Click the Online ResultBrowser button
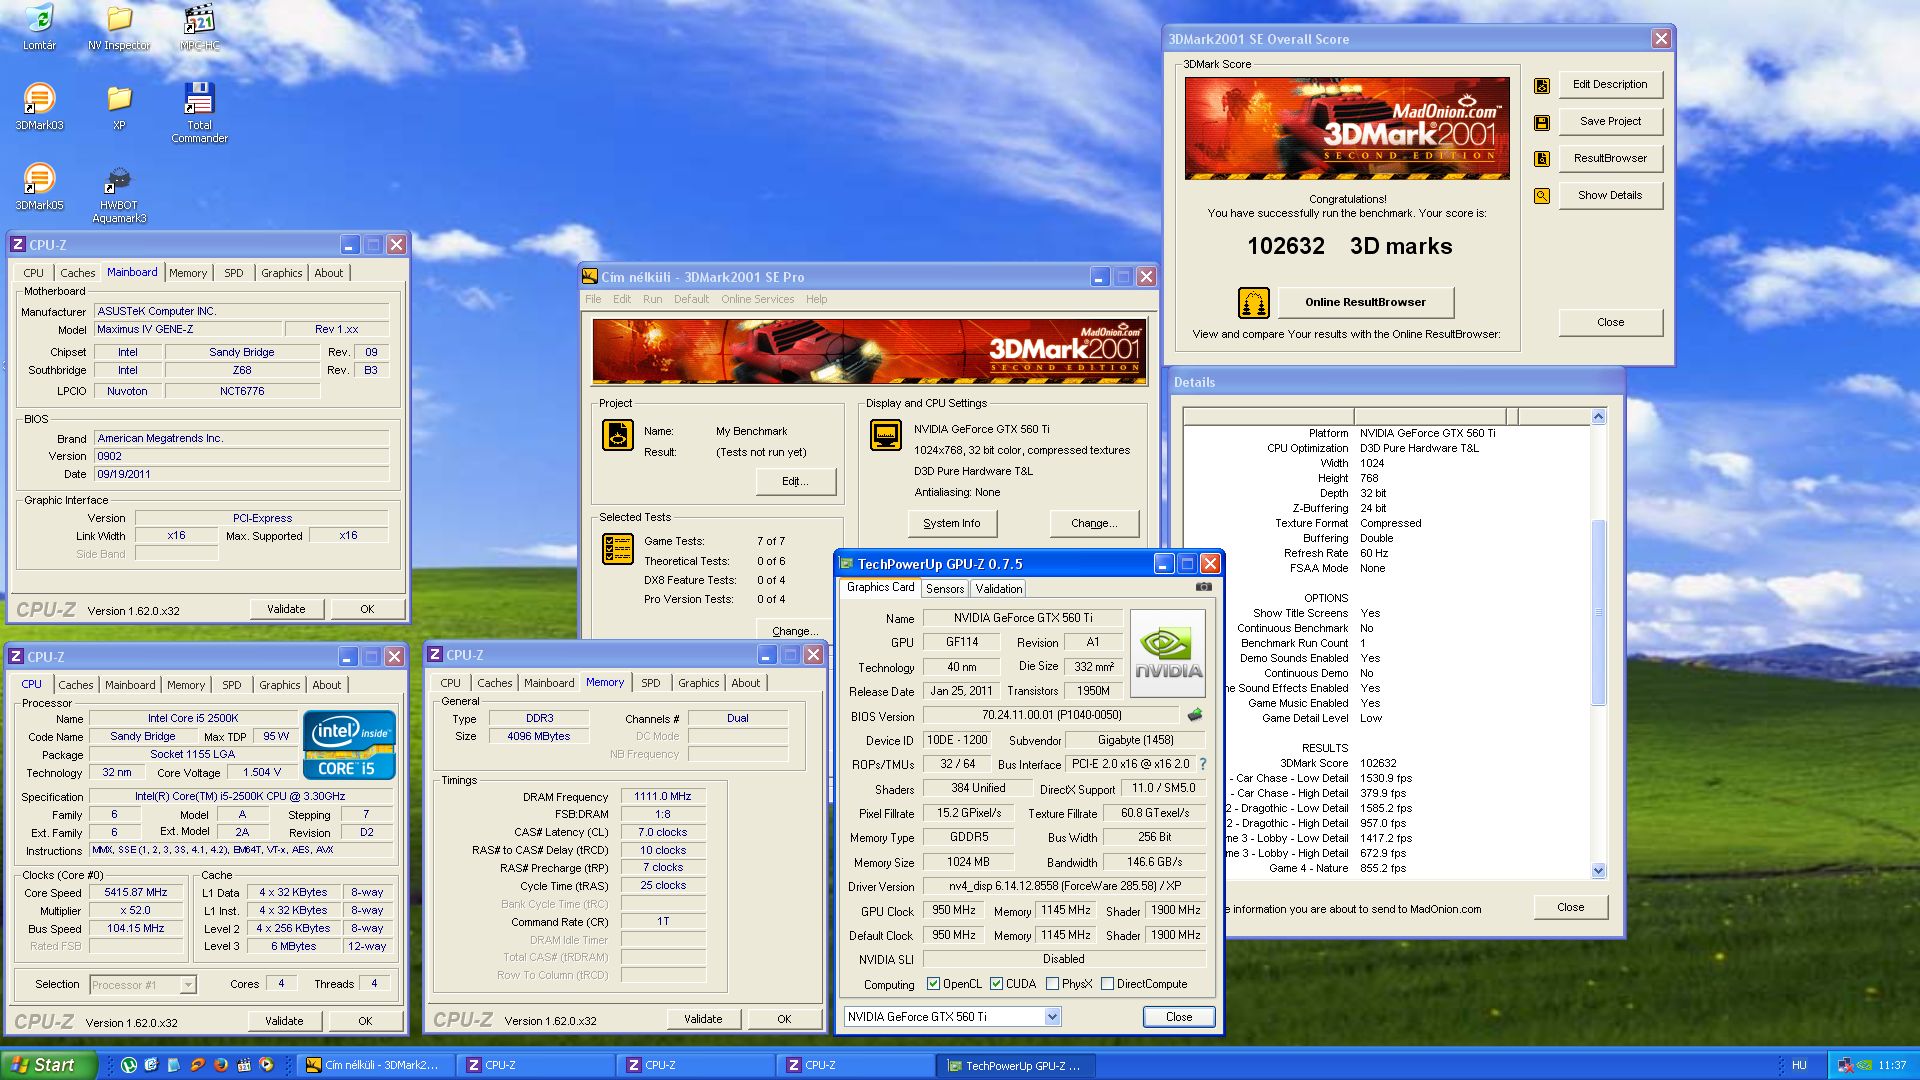 (x=1365, y=302)
